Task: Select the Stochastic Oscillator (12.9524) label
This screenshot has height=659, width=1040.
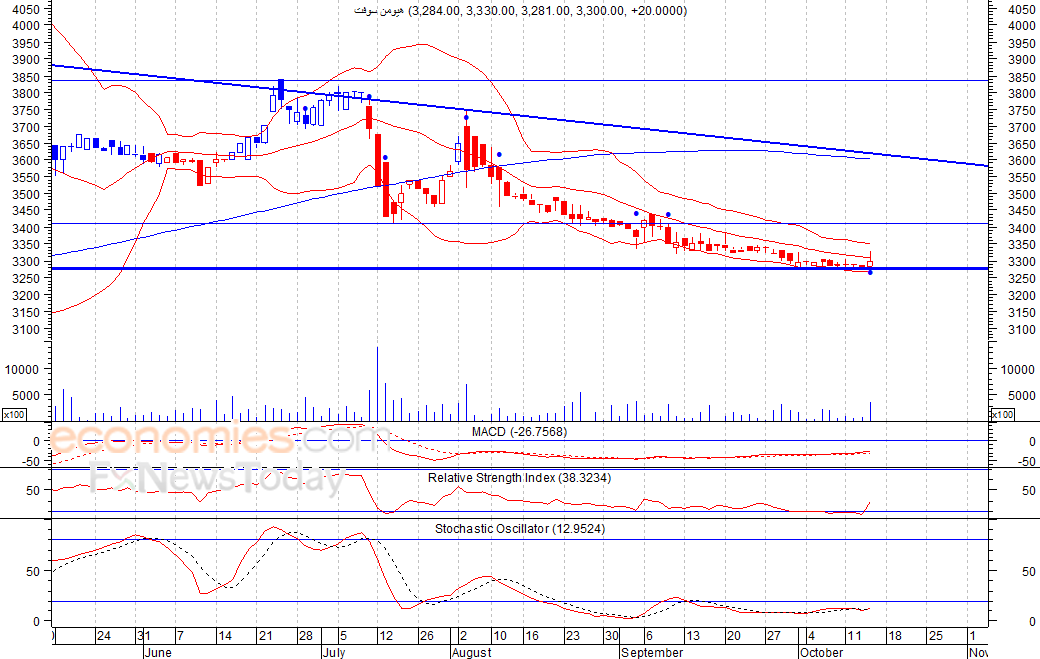Action: [520, 528]
